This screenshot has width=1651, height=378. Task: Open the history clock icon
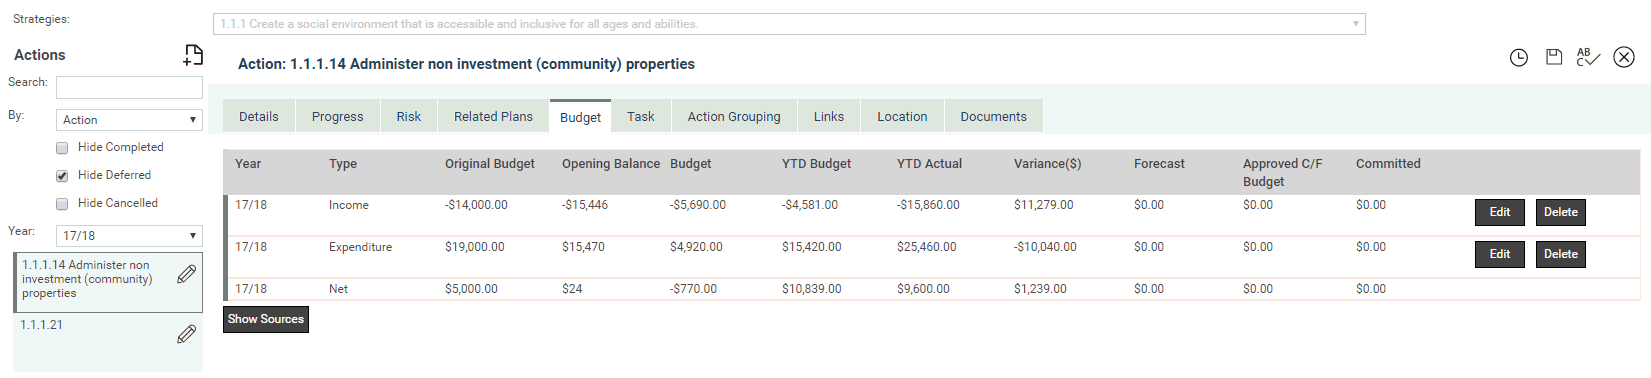pyautogui.click(x=1518, y=58)
